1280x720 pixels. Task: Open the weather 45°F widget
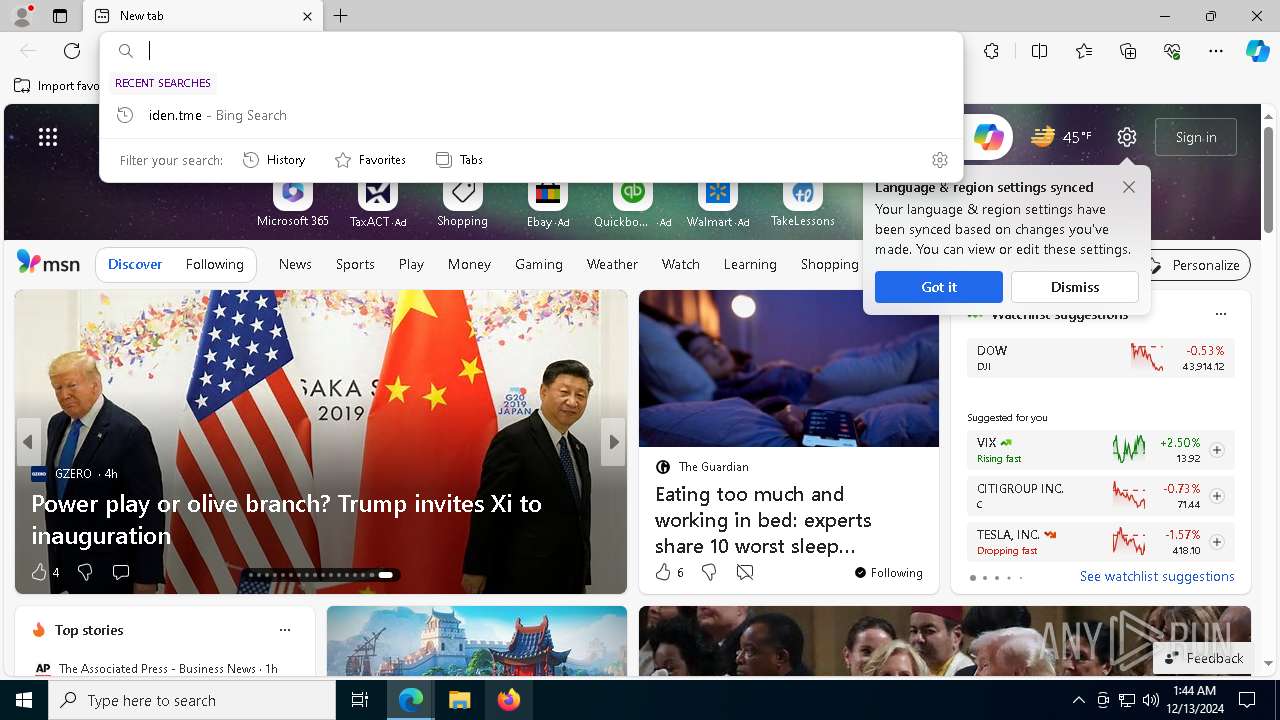1062,137
